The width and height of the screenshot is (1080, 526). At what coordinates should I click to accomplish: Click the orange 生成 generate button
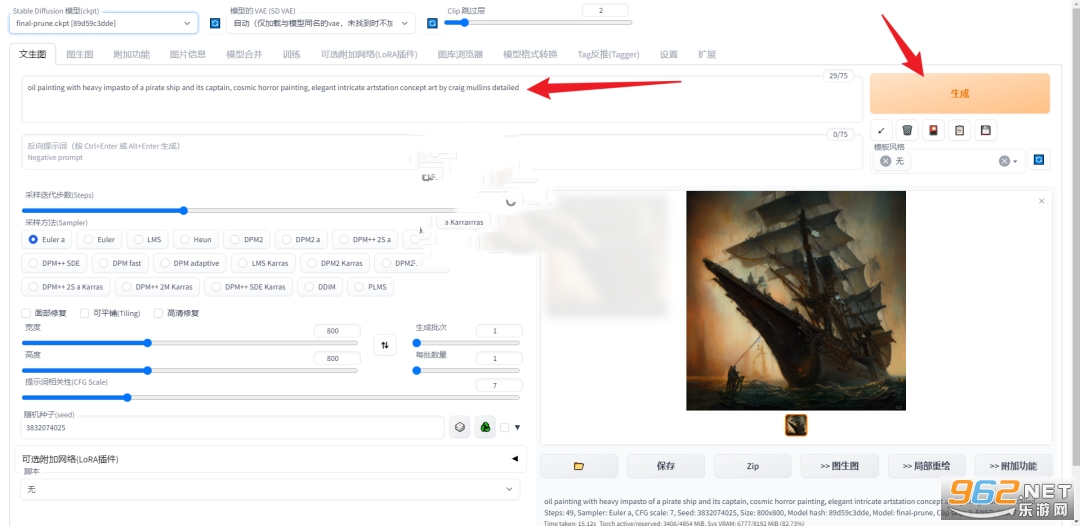point(959,94)
